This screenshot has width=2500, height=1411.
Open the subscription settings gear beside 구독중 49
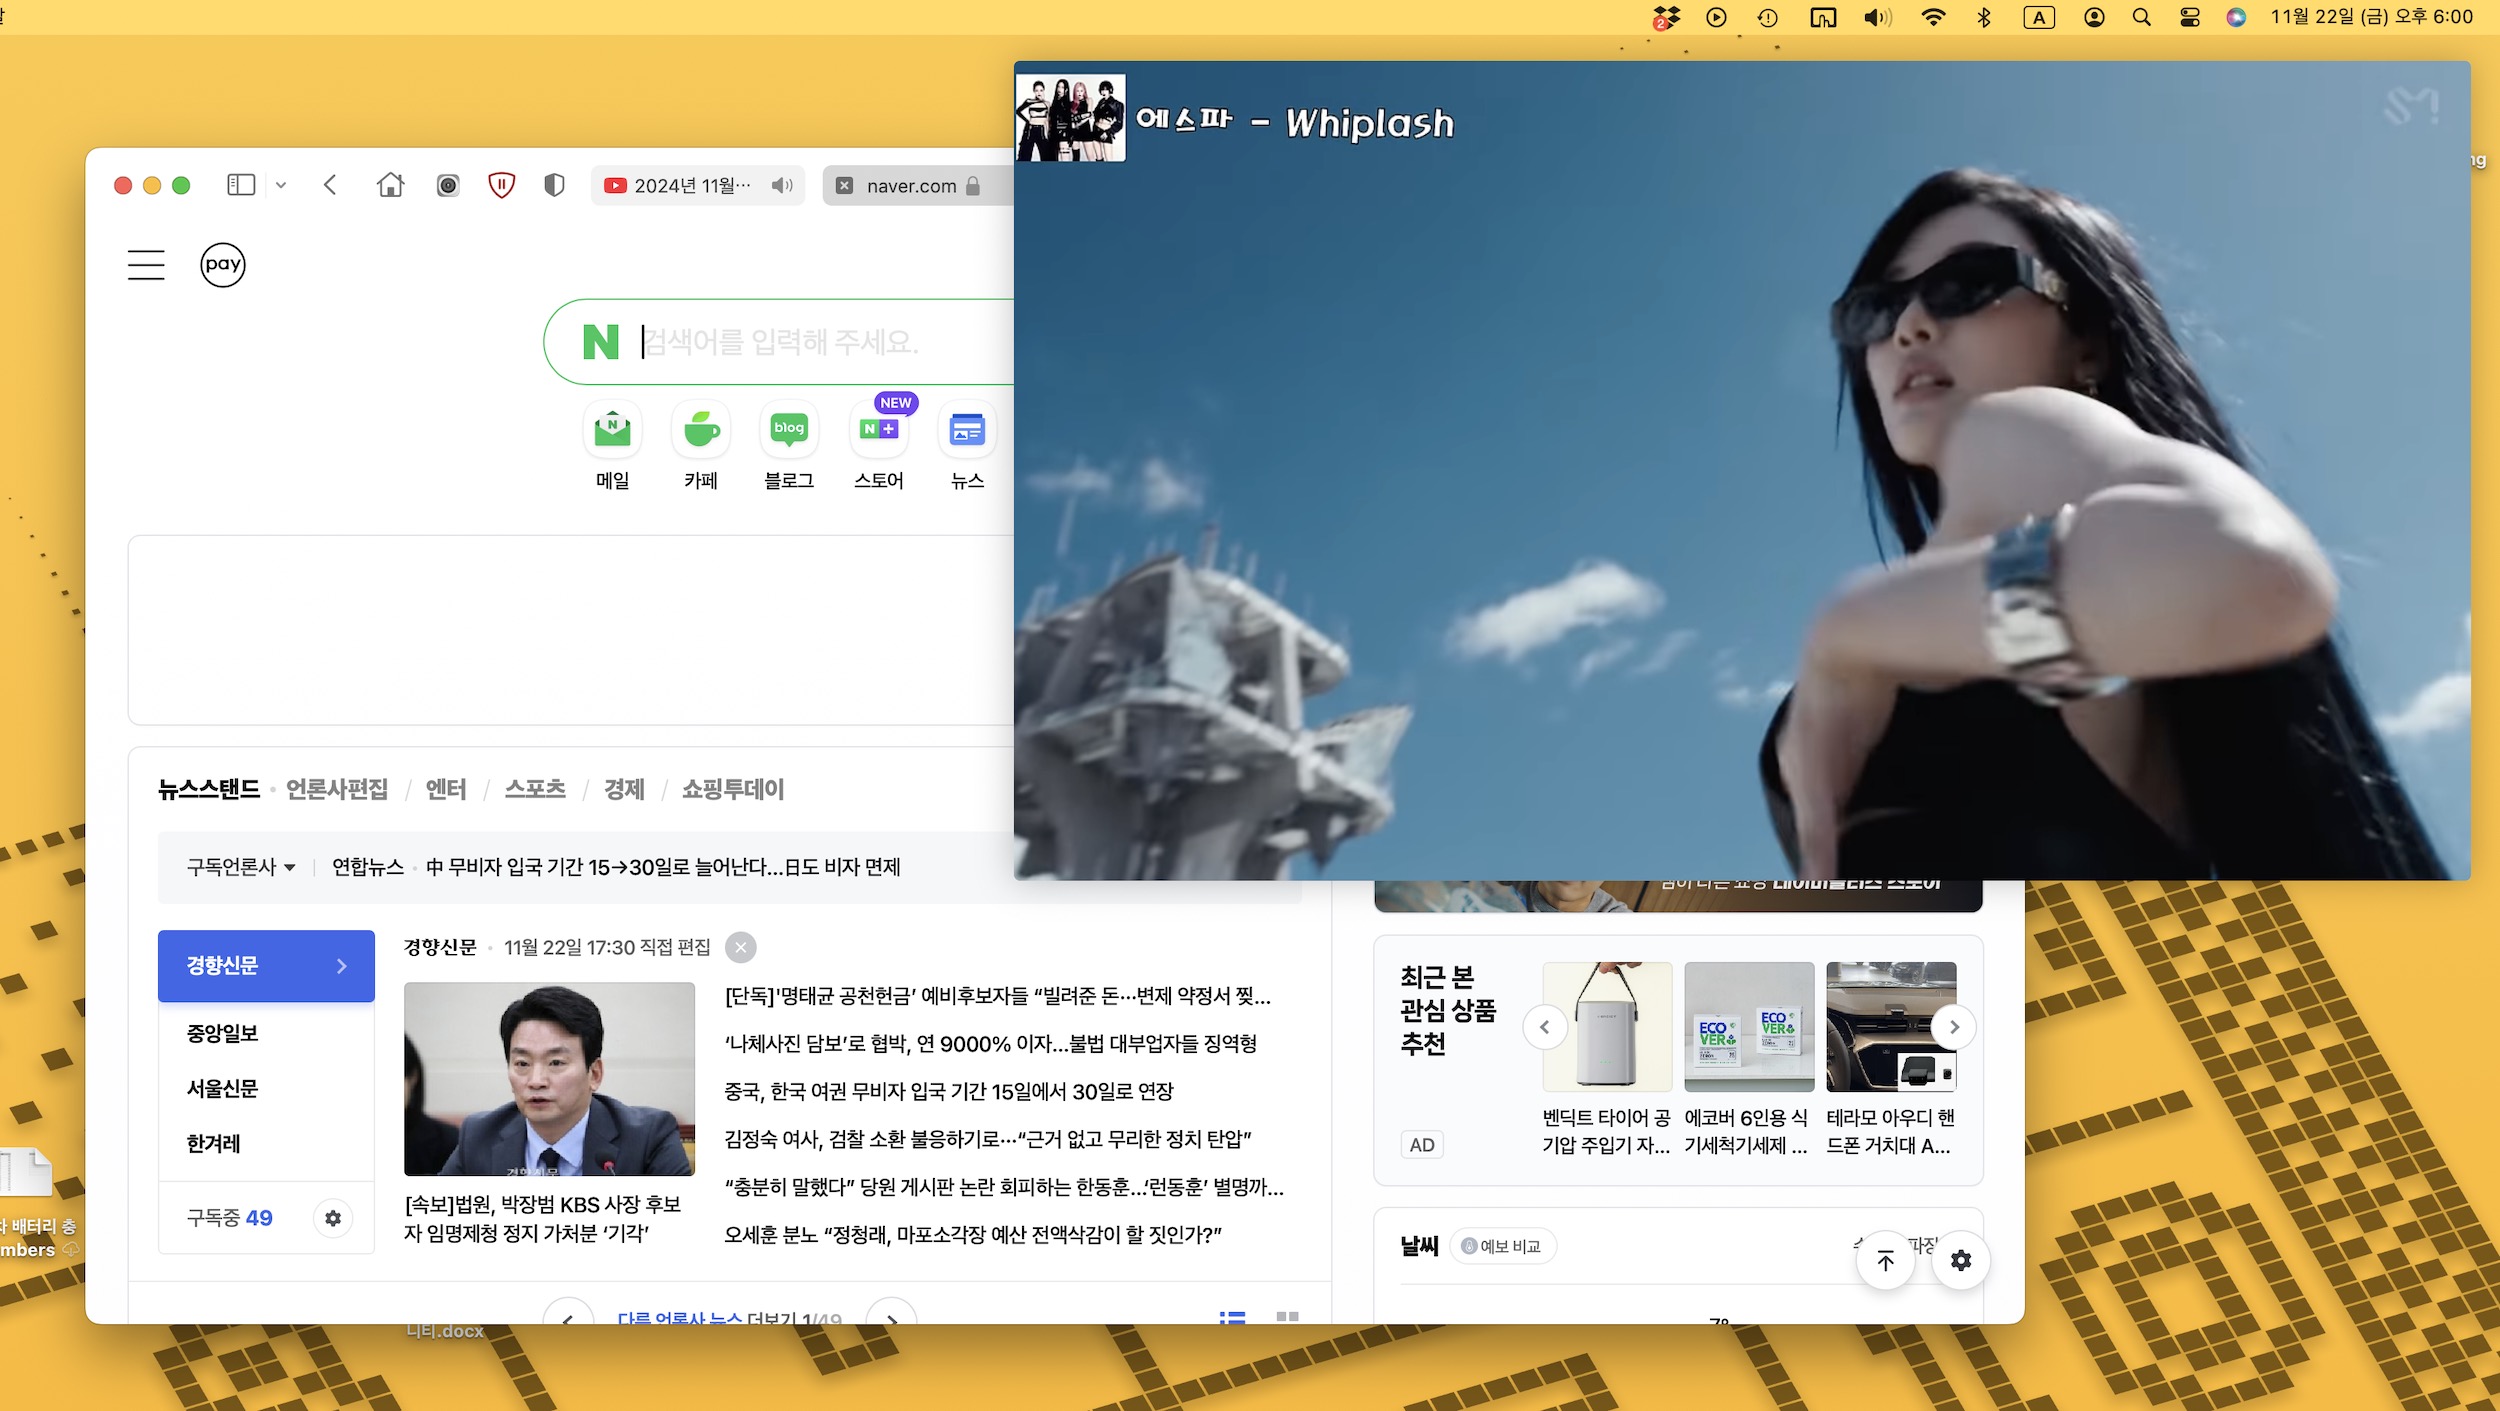[333, 1218]
